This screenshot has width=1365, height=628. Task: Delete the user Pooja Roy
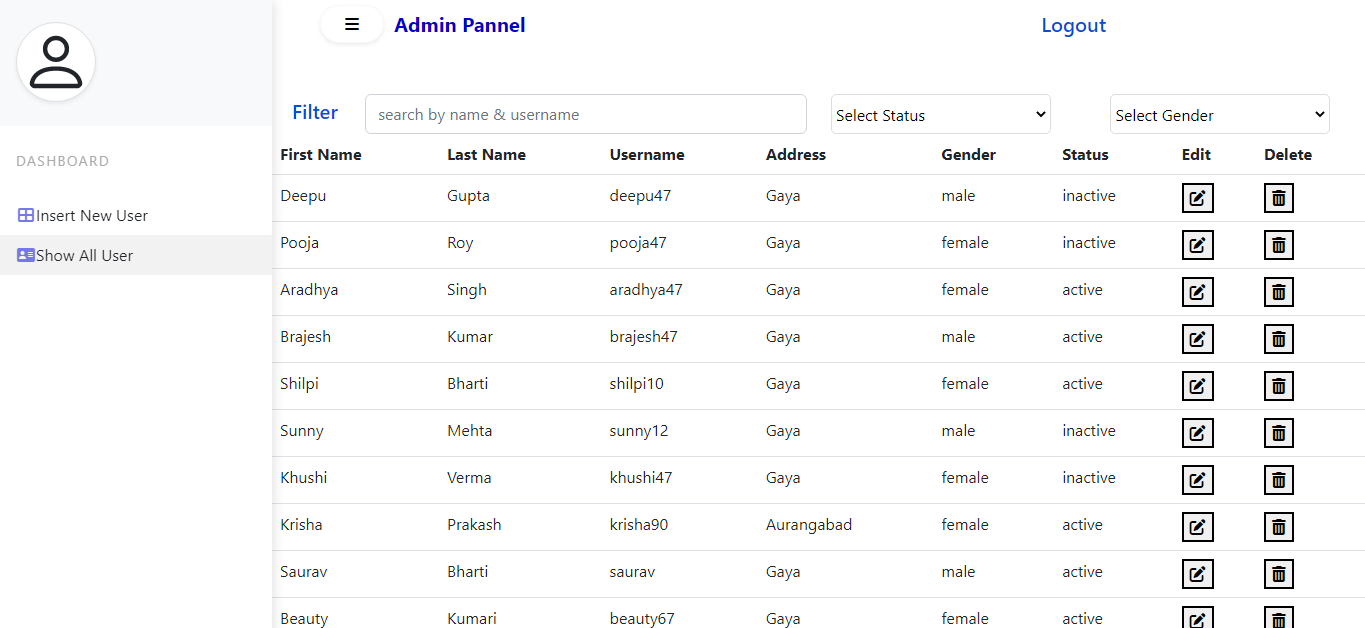(1278, 244)
